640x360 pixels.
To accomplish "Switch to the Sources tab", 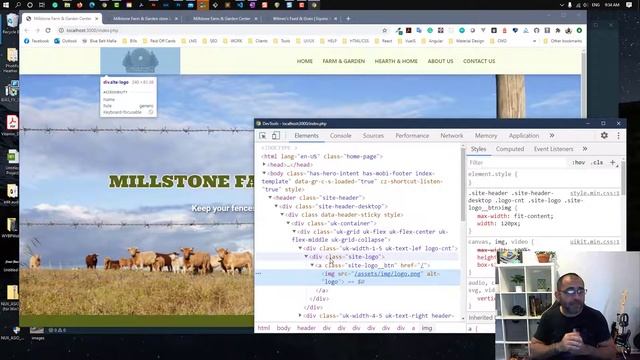I will [x=373, y=136].
